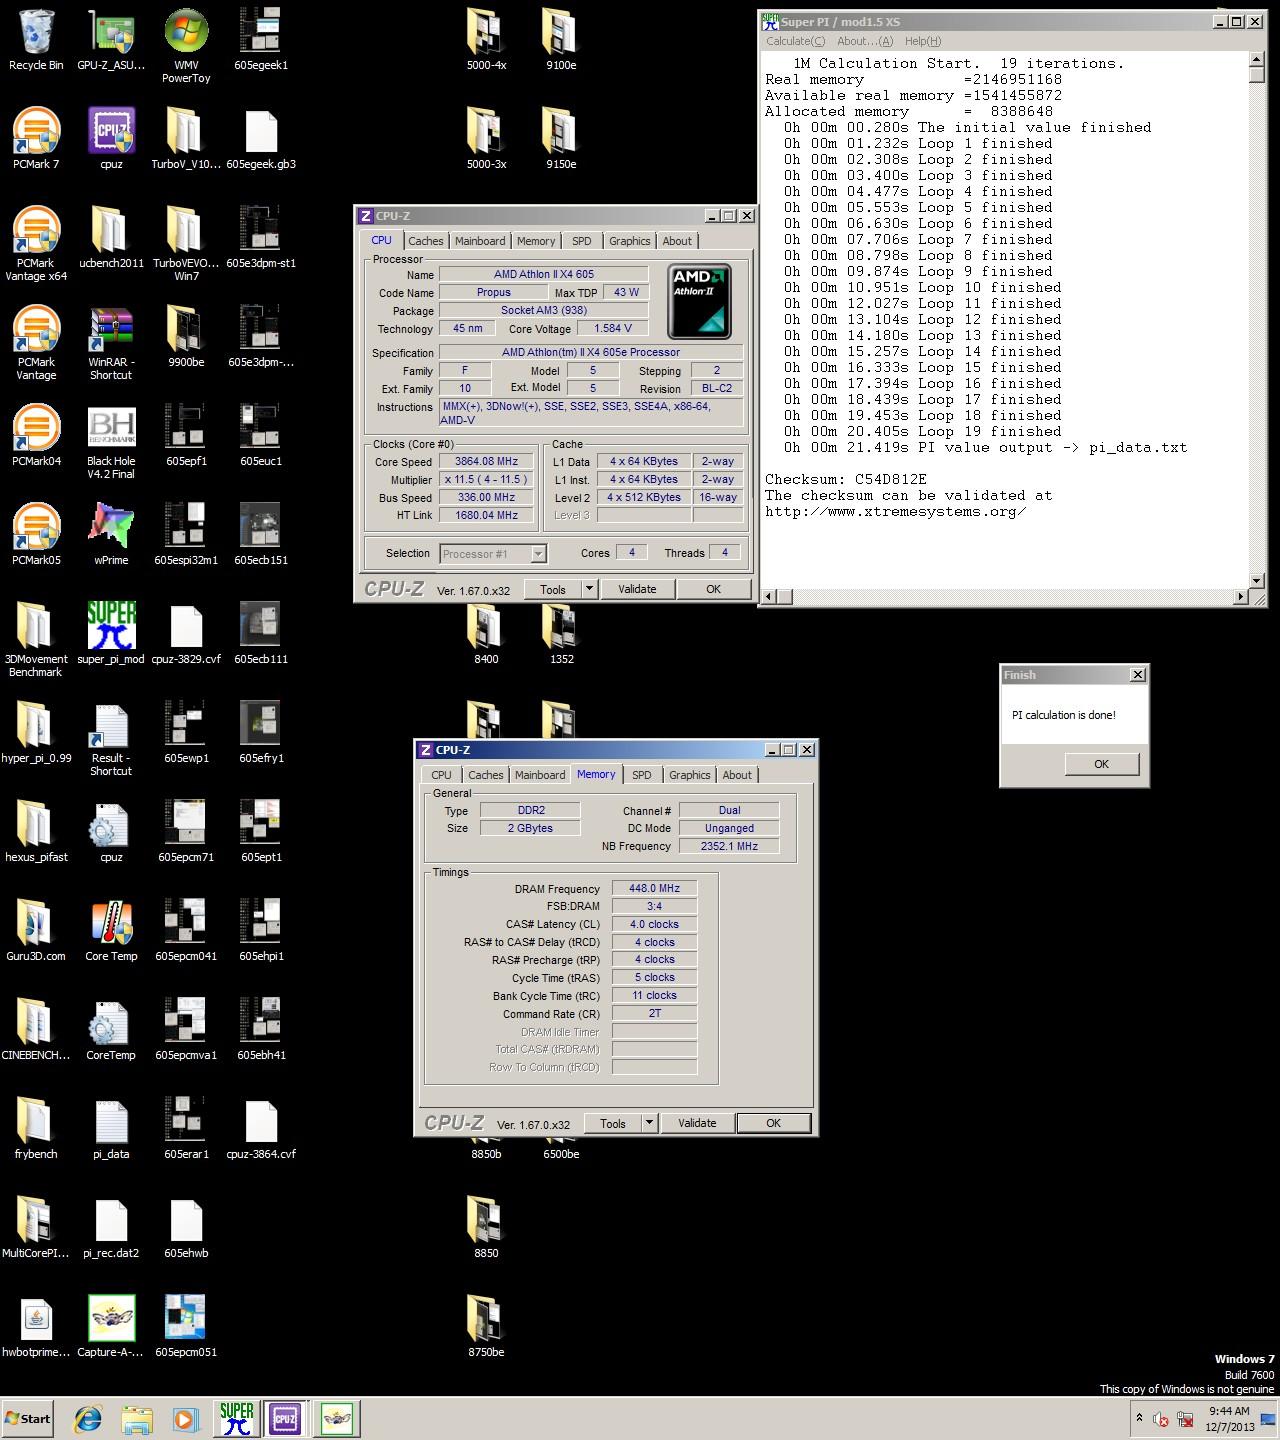Open Calculate menu in Super PI
Image resolution: width=1280 pixels, height=1440 pixels.
tap(796, 41)
